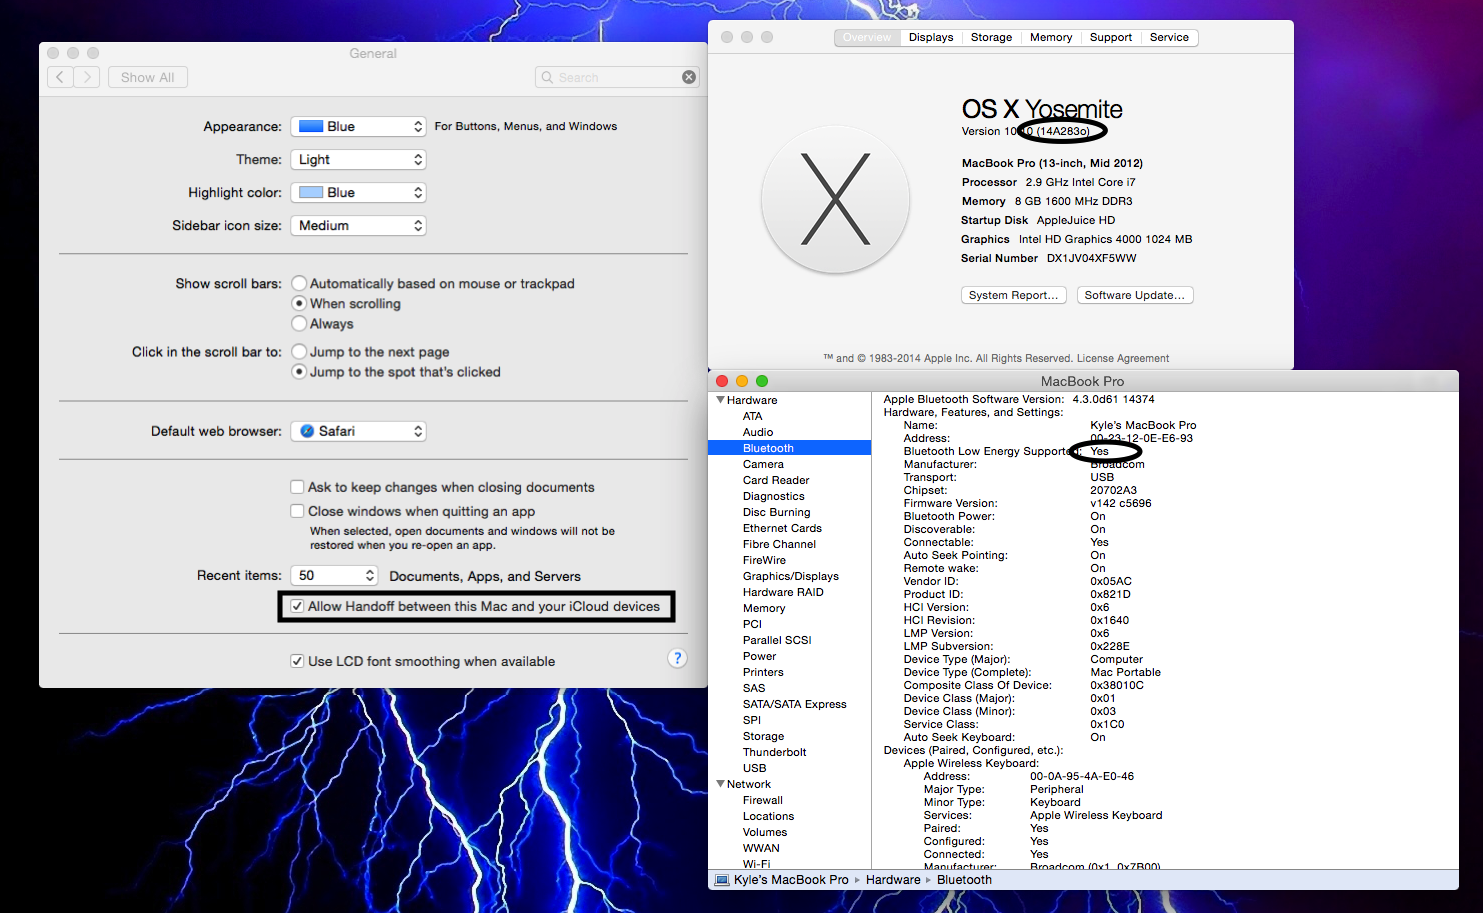Select scroll bars Automatically based on mouse
The width and height of the screenshot is (1483, 913).
[299, 283]
